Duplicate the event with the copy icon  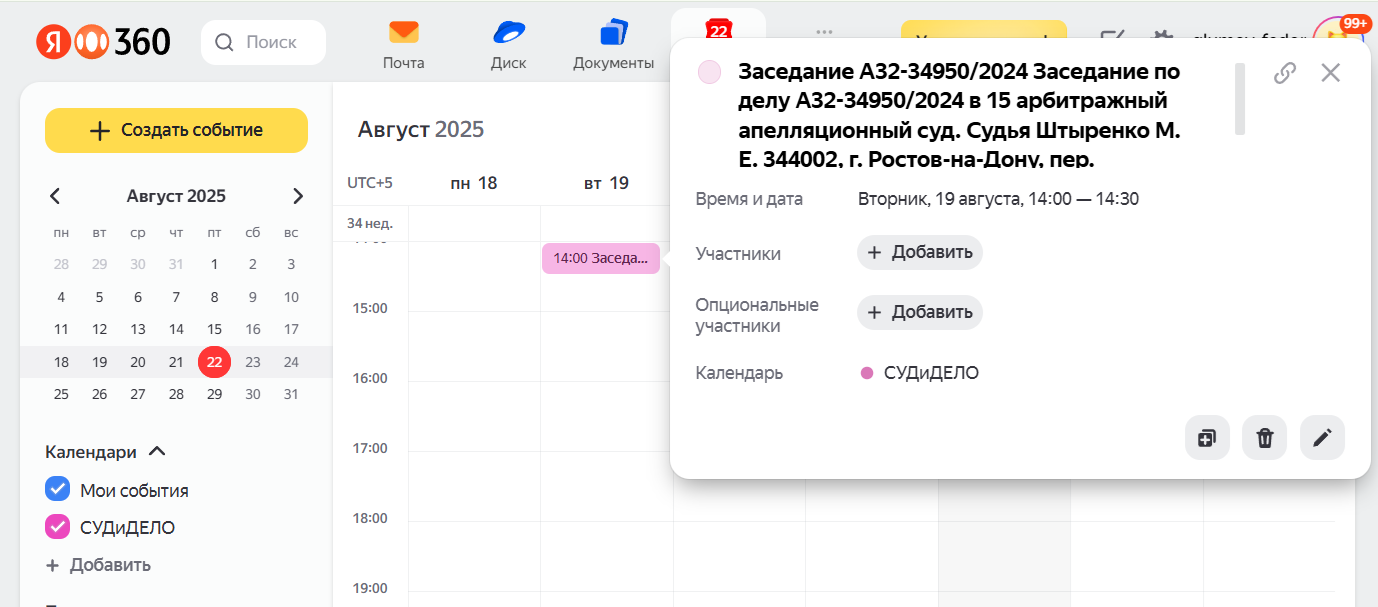[x=1206, y=438]
